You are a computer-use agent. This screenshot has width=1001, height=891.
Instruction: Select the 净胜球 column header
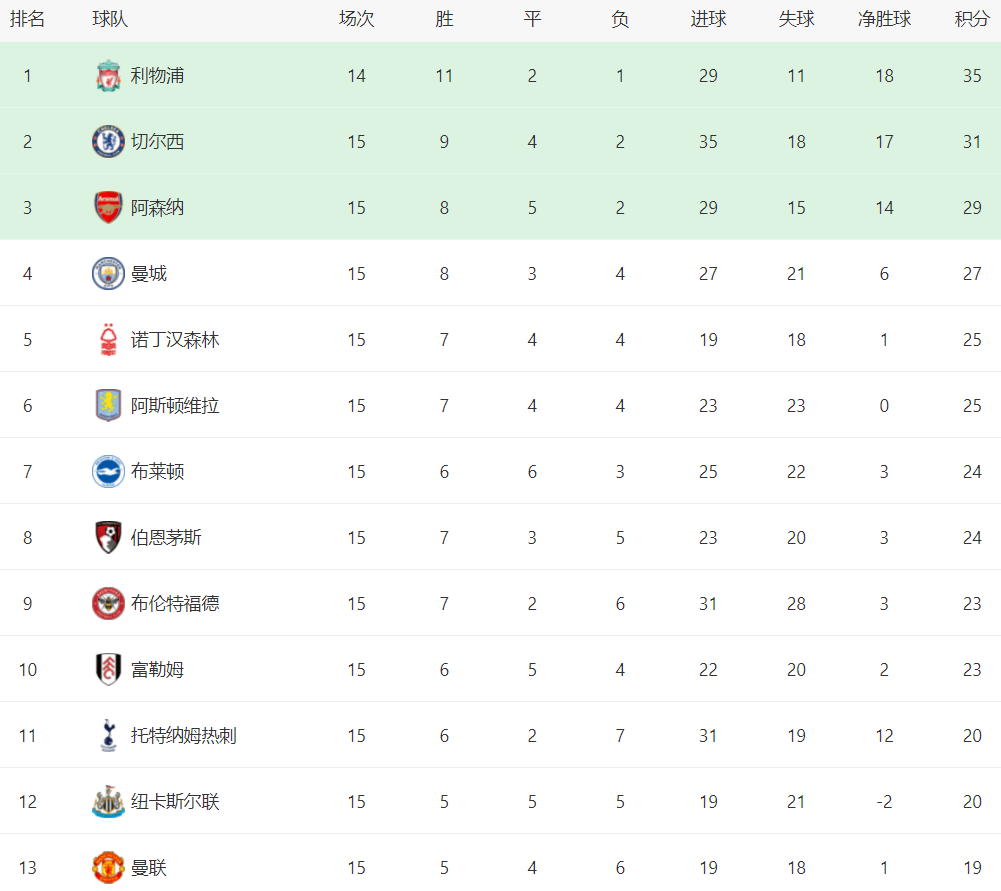click(884, 19)
